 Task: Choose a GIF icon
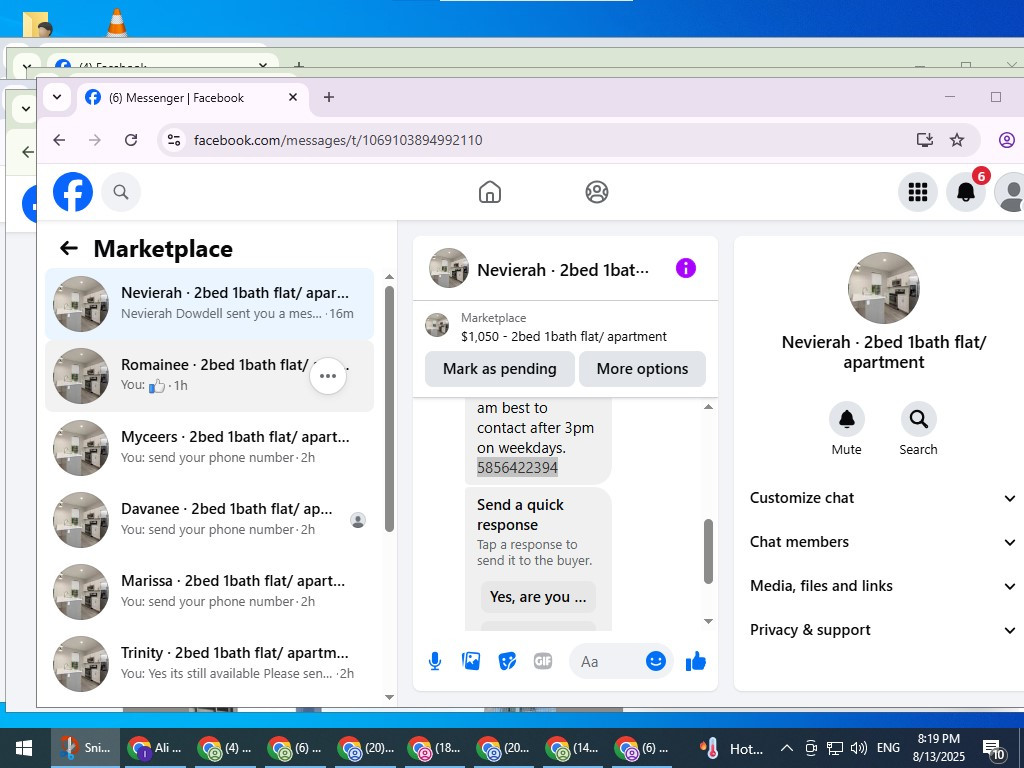(x=543, y=662)
